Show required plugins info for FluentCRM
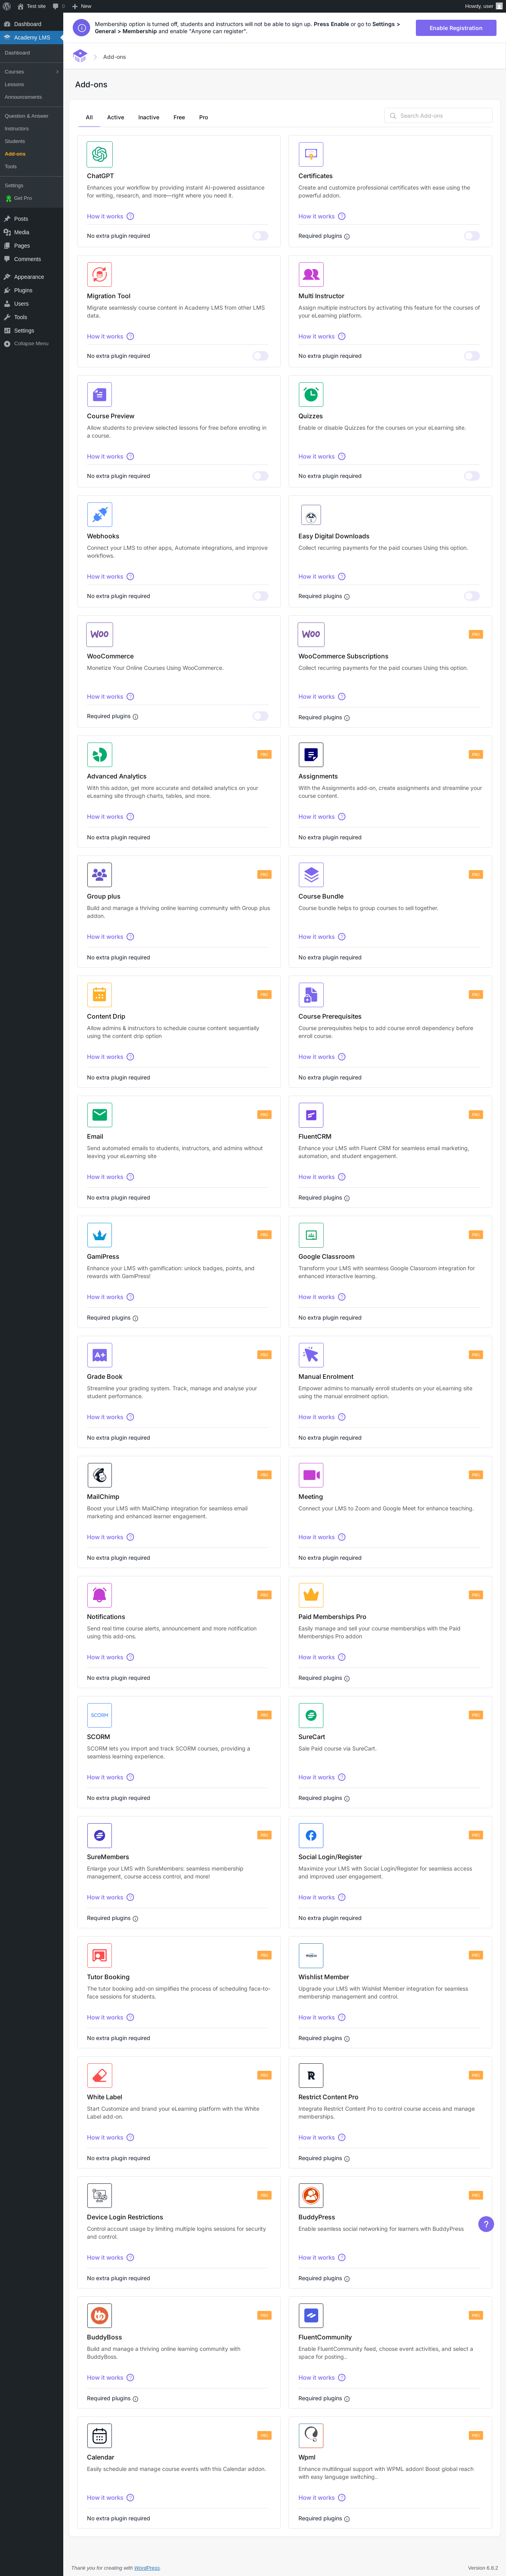The width and height of the screenshot is (506, 2576). pyautogui.click(x=347, y=1198)
